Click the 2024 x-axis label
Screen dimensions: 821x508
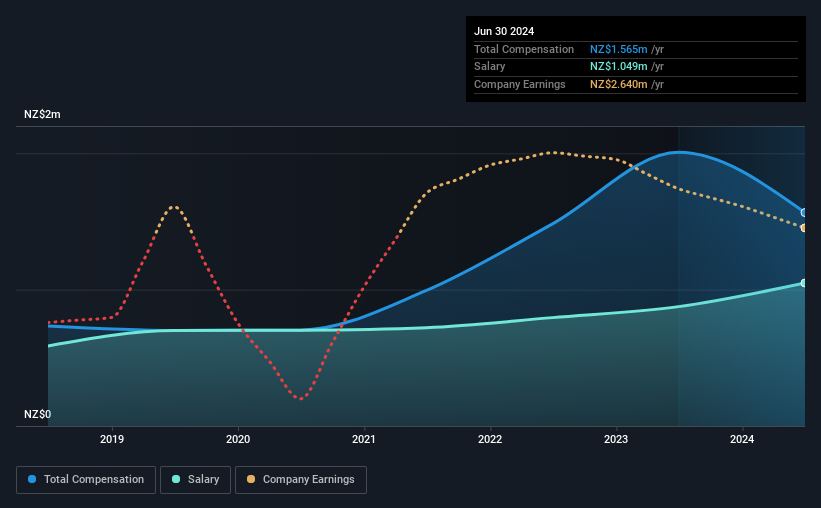pos(742,439)
